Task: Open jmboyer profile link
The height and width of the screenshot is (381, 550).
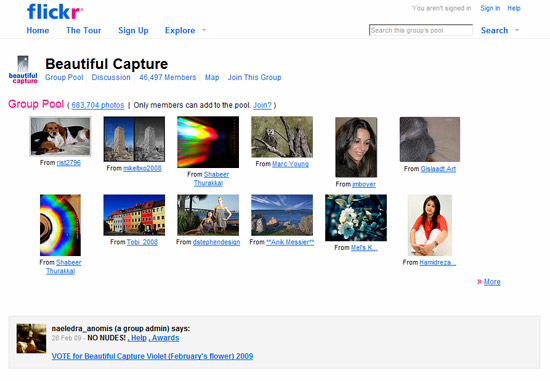Action: [364, 184]
